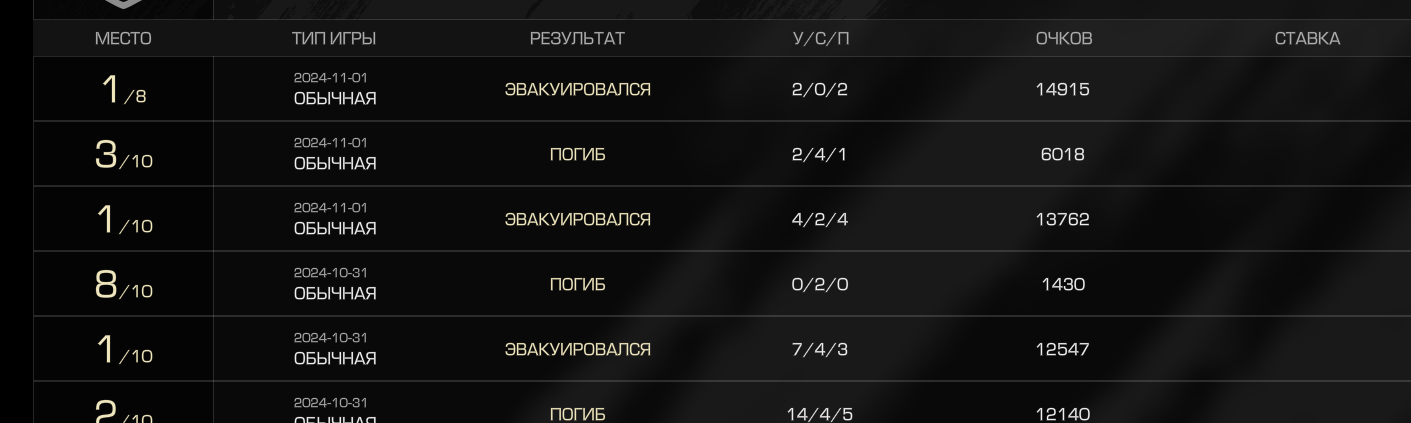Viewport: 1411px width, 423px height.
Task: Sort by the МЕСТО column header
Action: tap(123, 39)
